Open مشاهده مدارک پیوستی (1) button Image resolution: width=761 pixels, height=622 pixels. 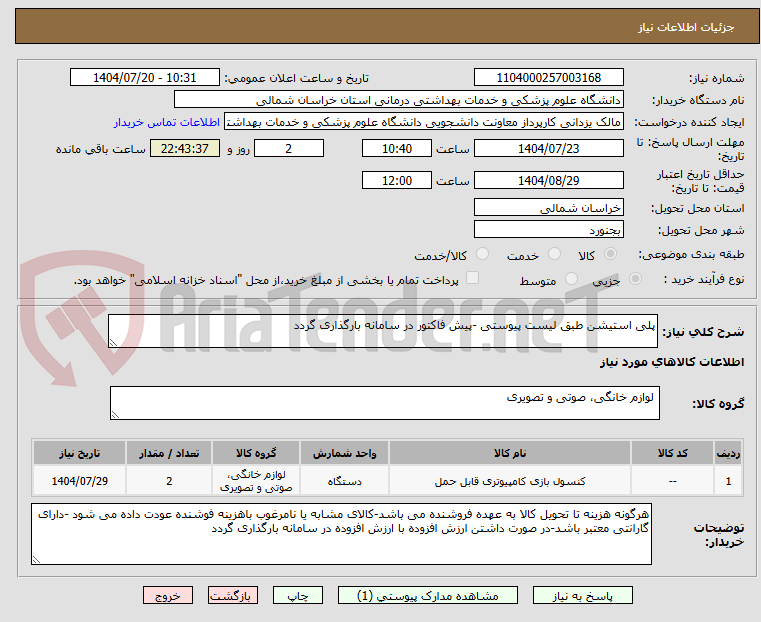(x=428, y=596)
